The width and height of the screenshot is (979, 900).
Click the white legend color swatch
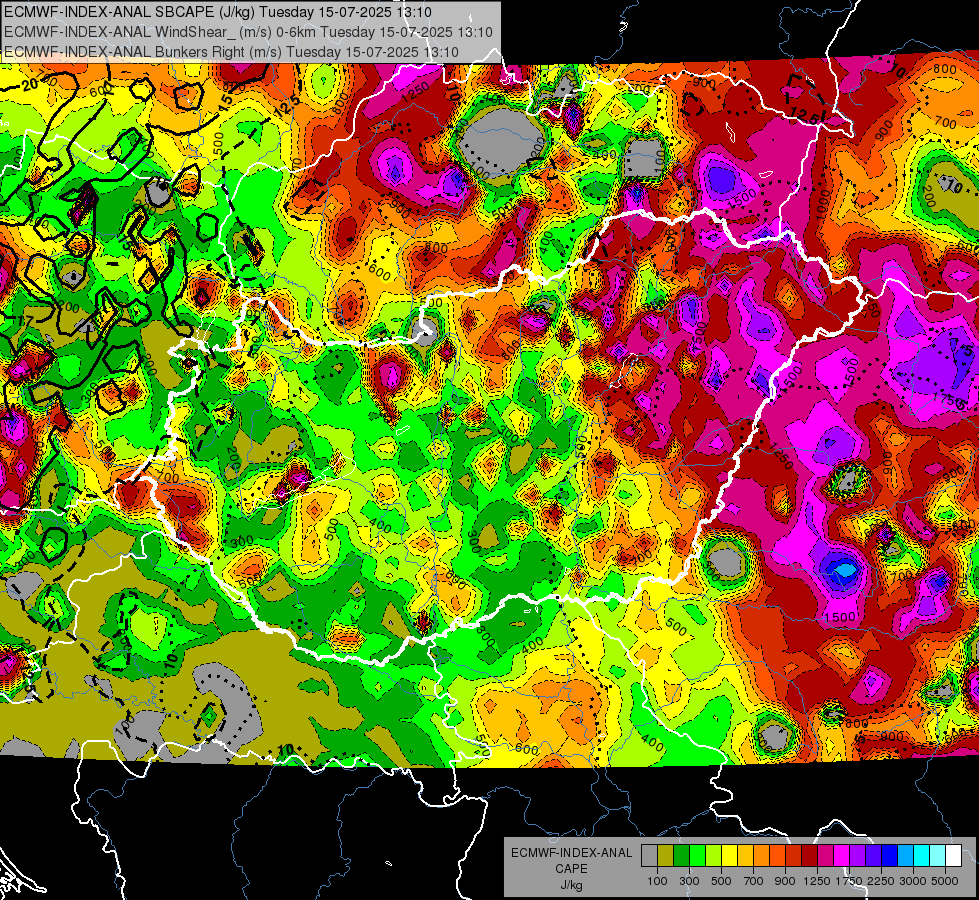[953, 856]
